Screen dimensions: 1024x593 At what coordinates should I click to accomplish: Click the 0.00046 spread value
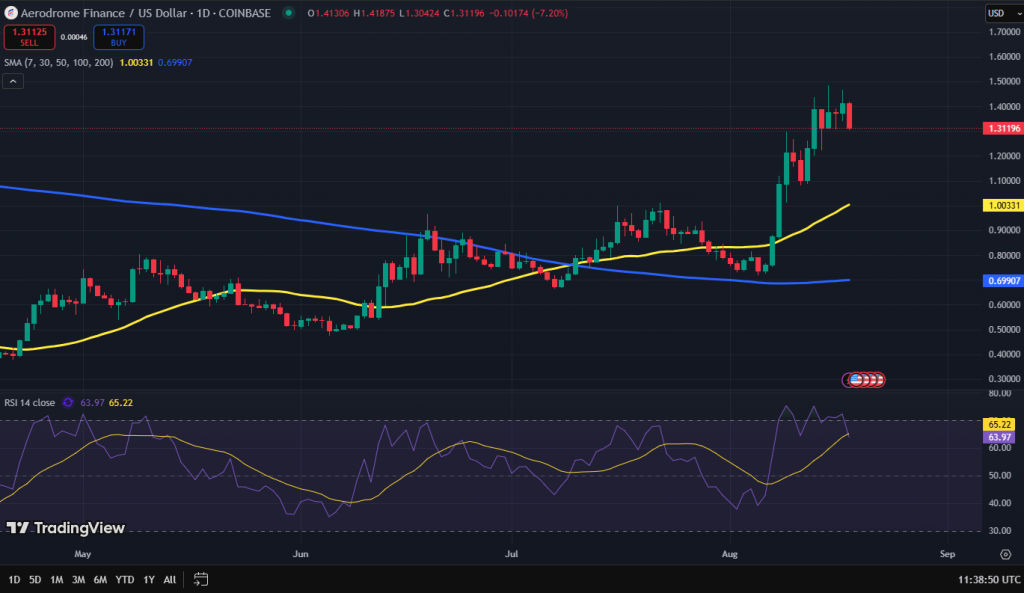point(74,37)
